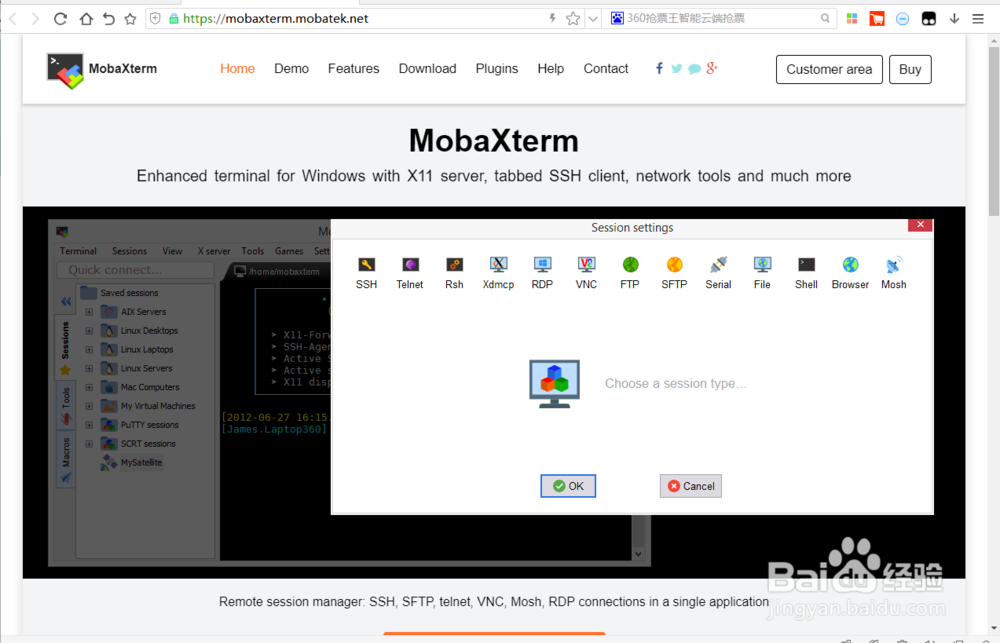Select the Saved sessions root folder
The image size is (1000, 643).
coord(120,293)
